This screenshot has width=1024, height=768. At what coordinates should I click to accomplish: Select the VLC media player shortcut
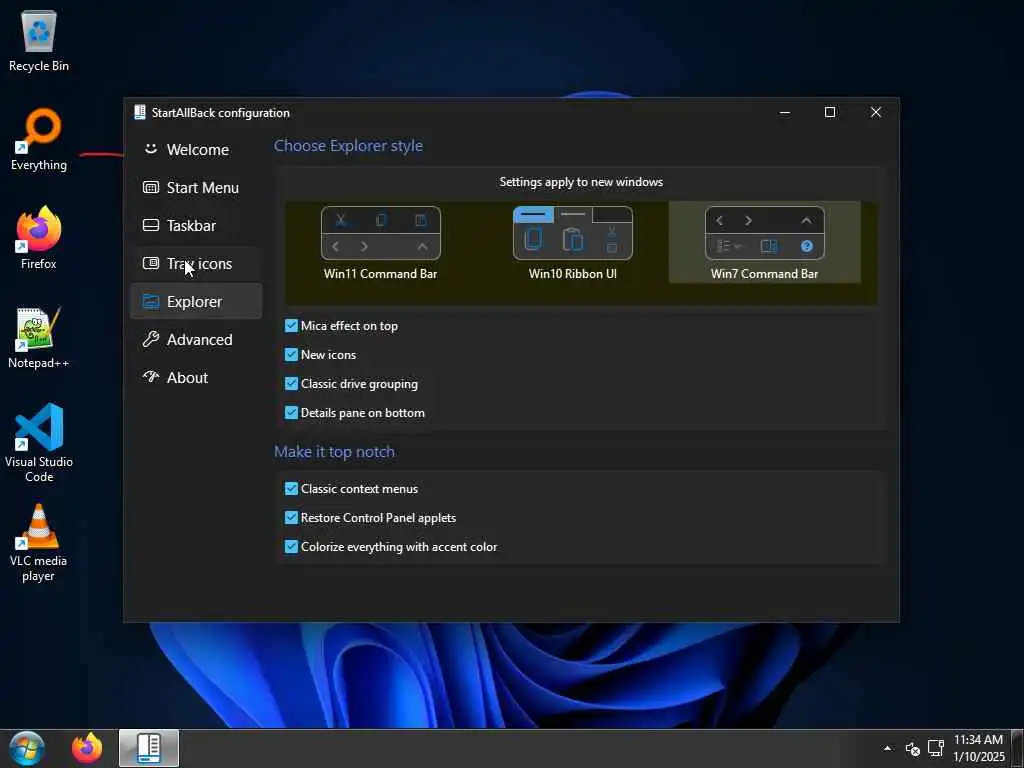tap(39, 543)
